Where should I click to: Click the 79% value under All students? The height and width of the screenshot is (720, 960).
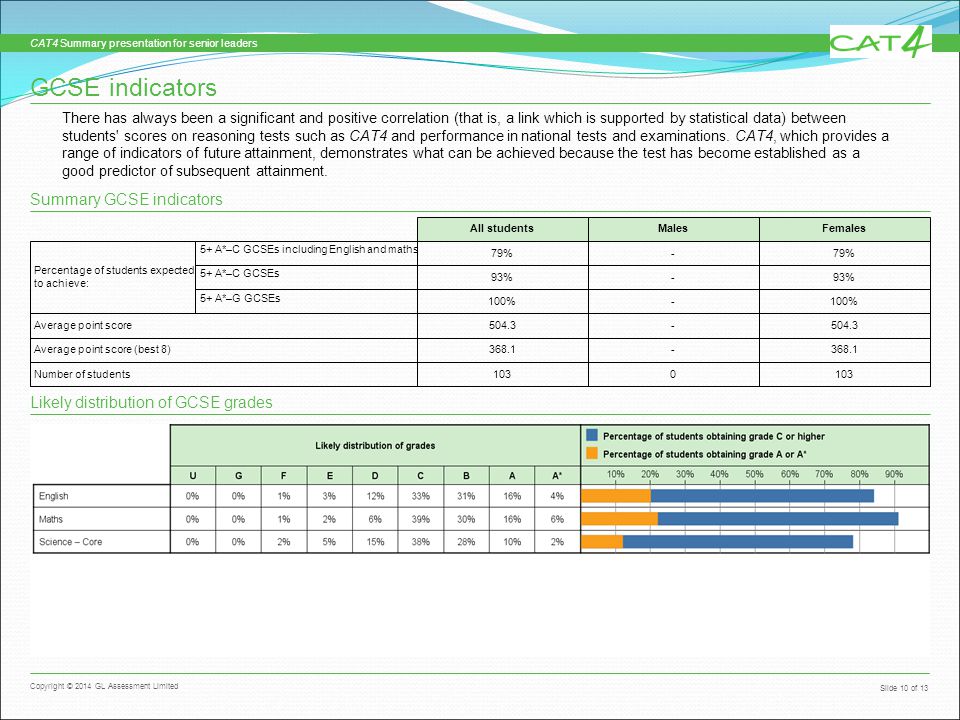pos(501,253)
